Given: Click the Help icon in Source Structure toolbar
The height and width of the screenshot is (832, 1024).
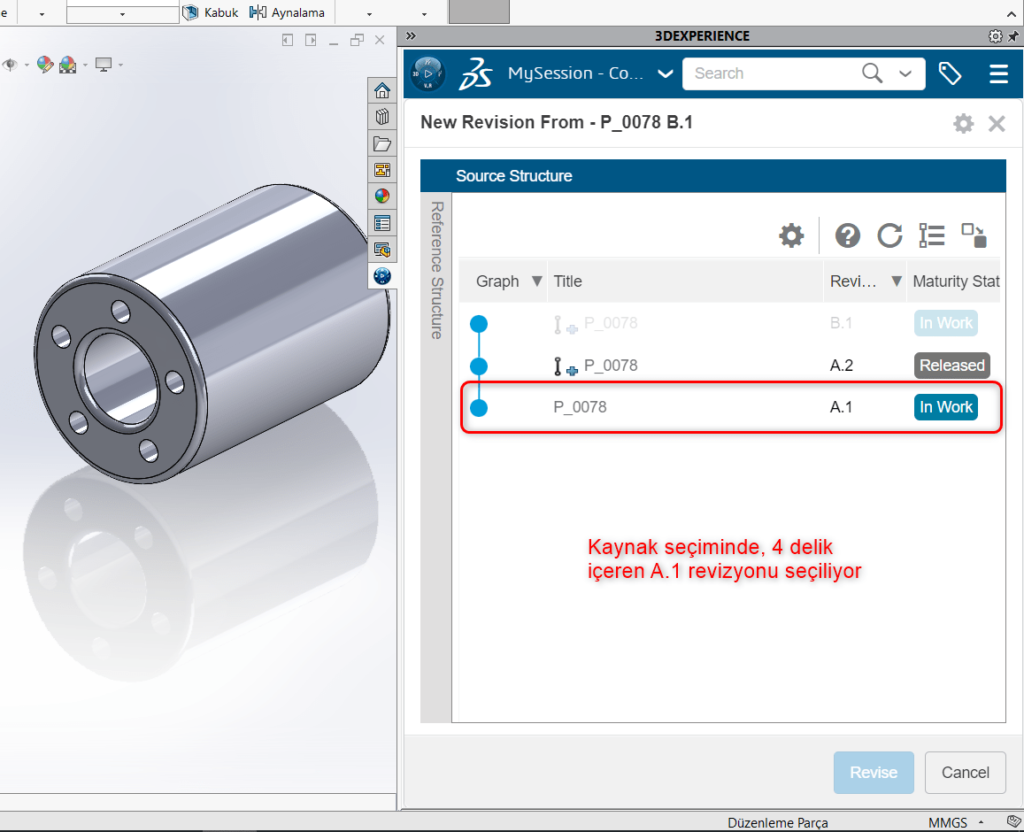Looking at the screenshot, I should point(847,235).
